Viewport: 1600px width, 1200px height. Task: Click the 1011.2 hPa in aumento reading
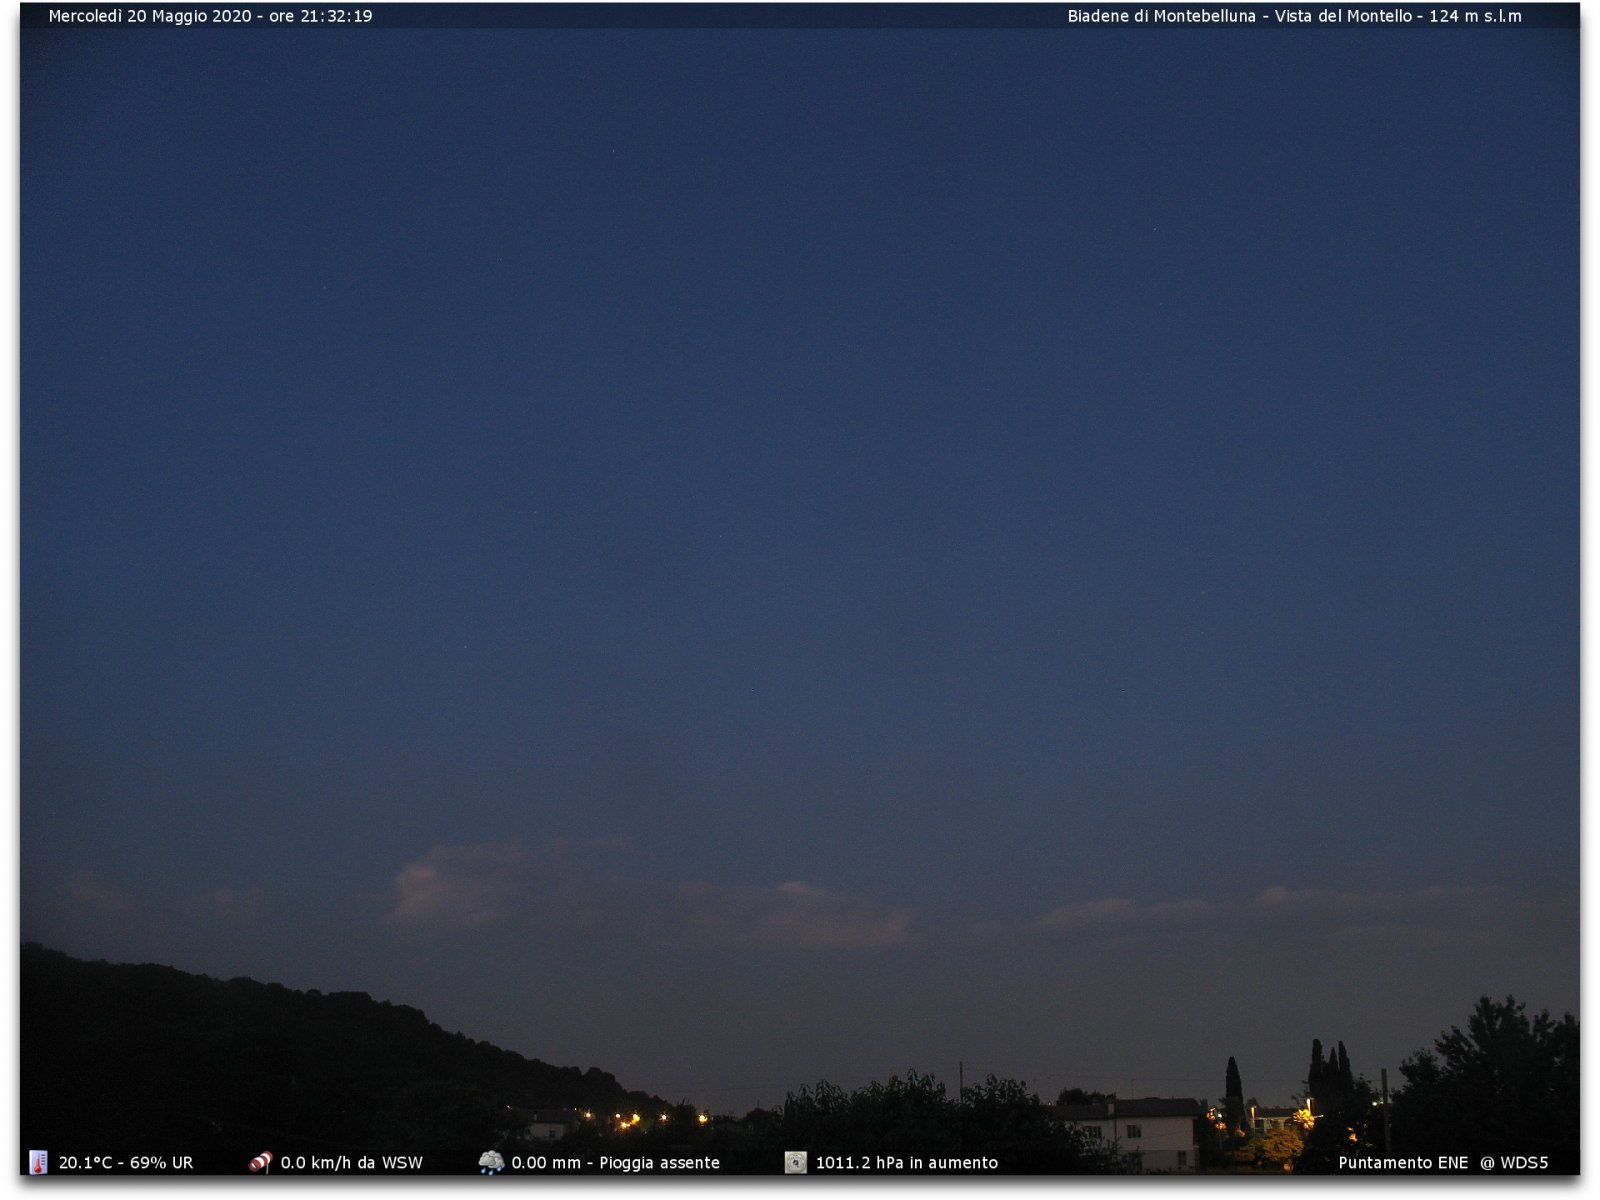click(906, 1163)
